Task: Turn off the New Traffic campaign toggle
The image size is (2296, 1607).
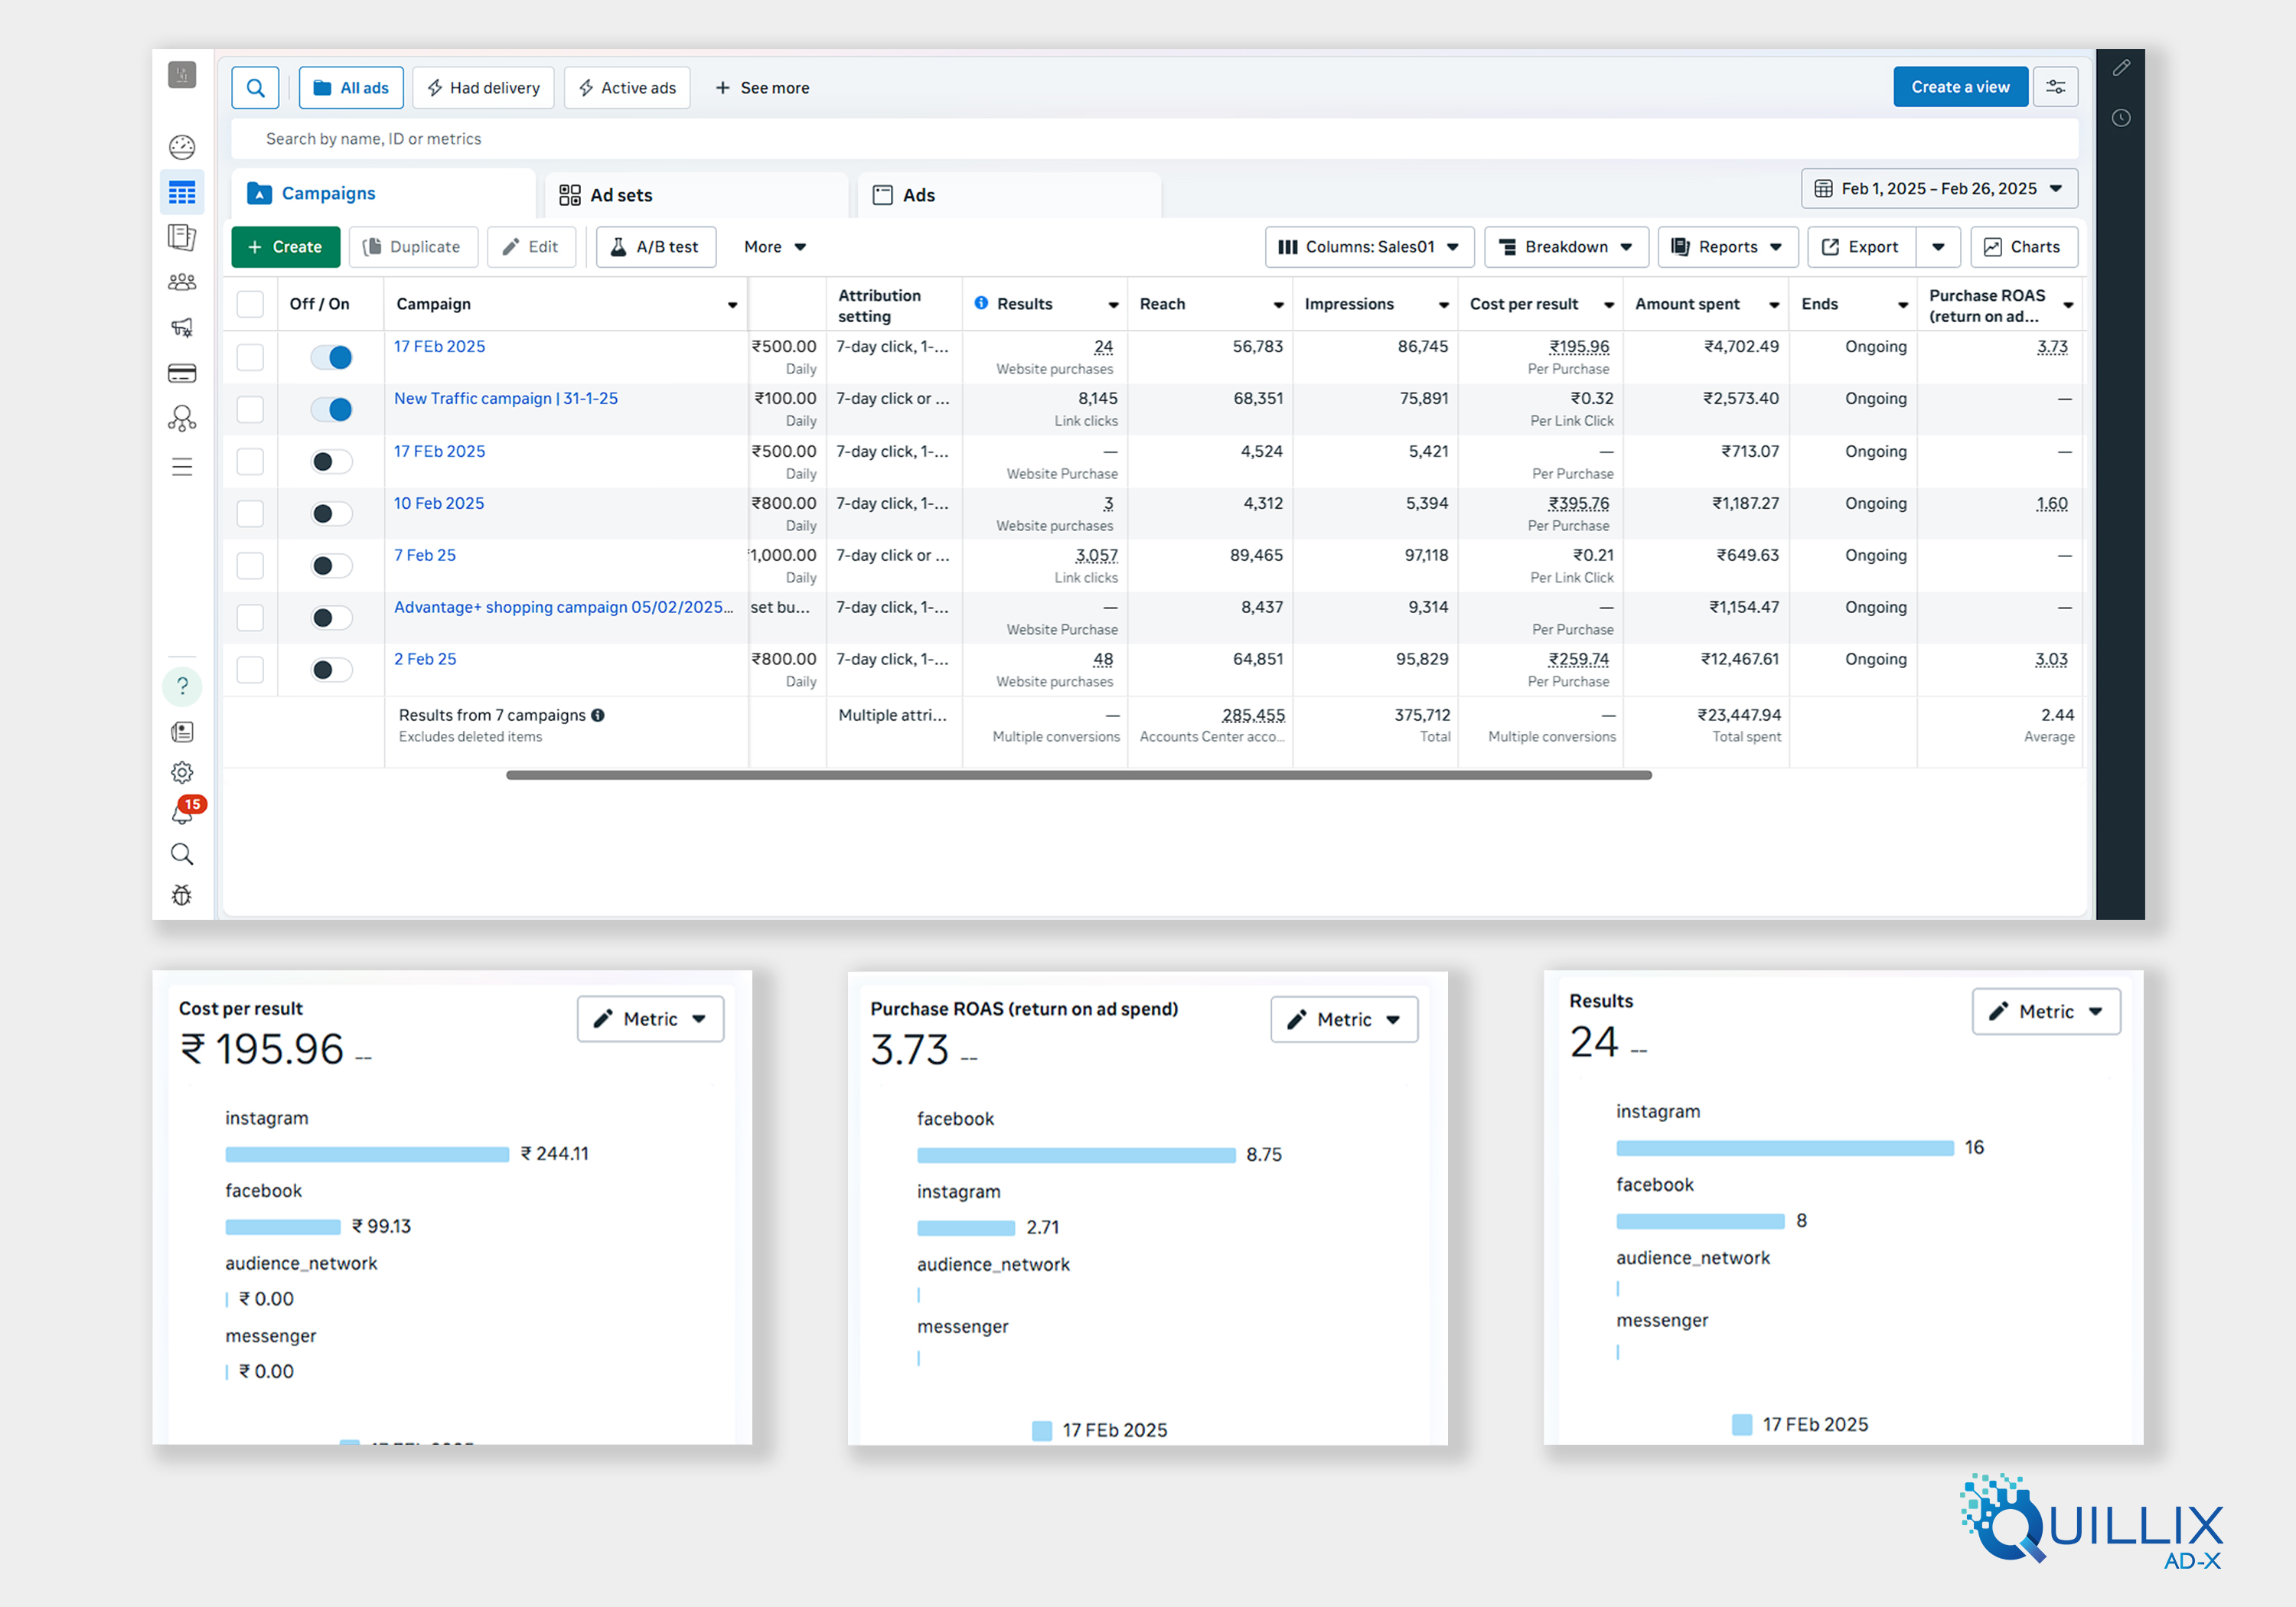Action: pyautogui.click(x=331, y=409)
